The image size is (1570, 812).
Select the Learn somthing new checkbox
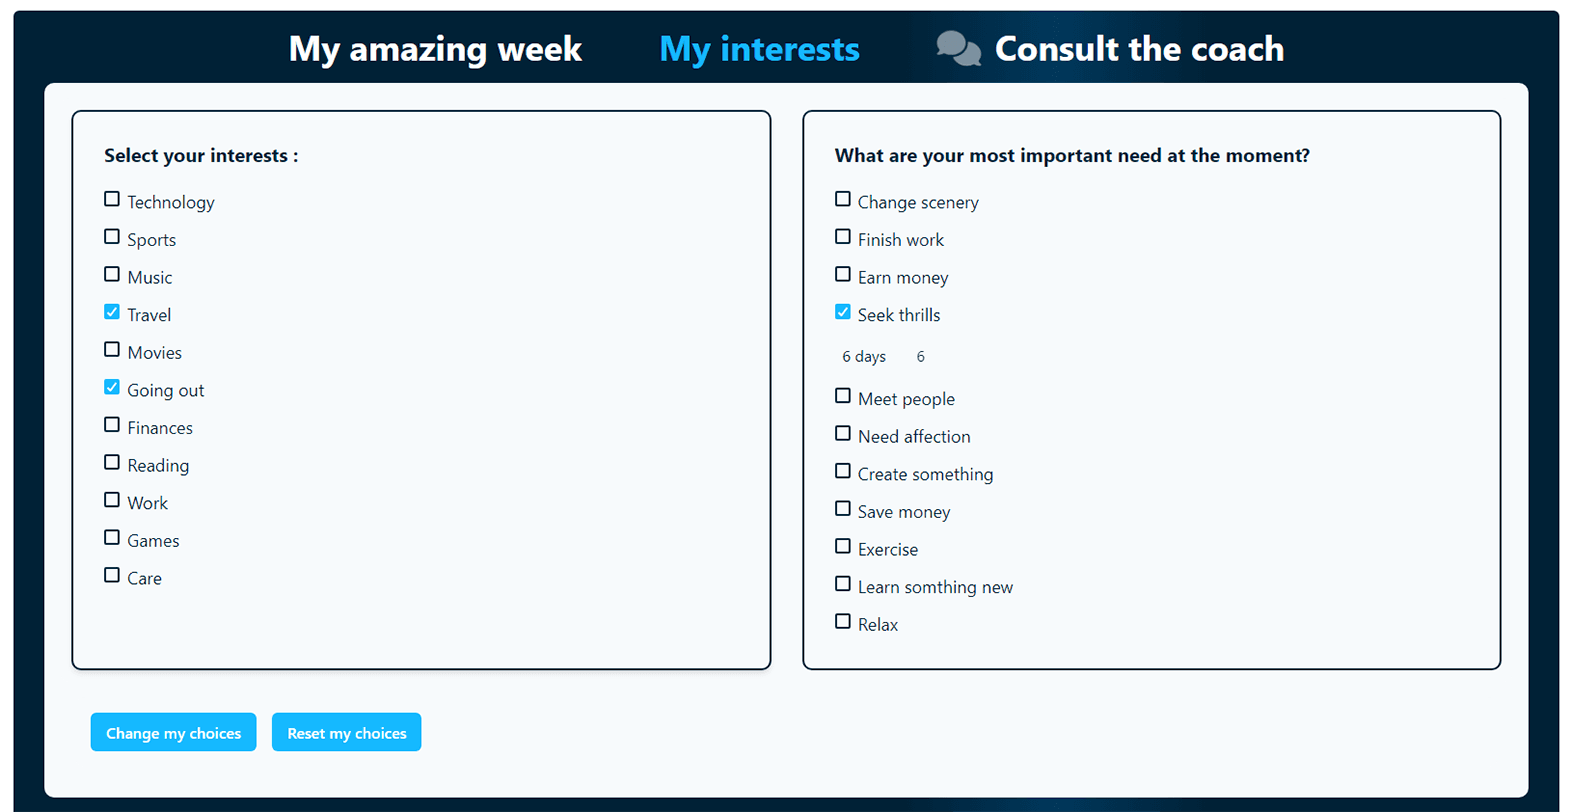(x=843, y=585)
